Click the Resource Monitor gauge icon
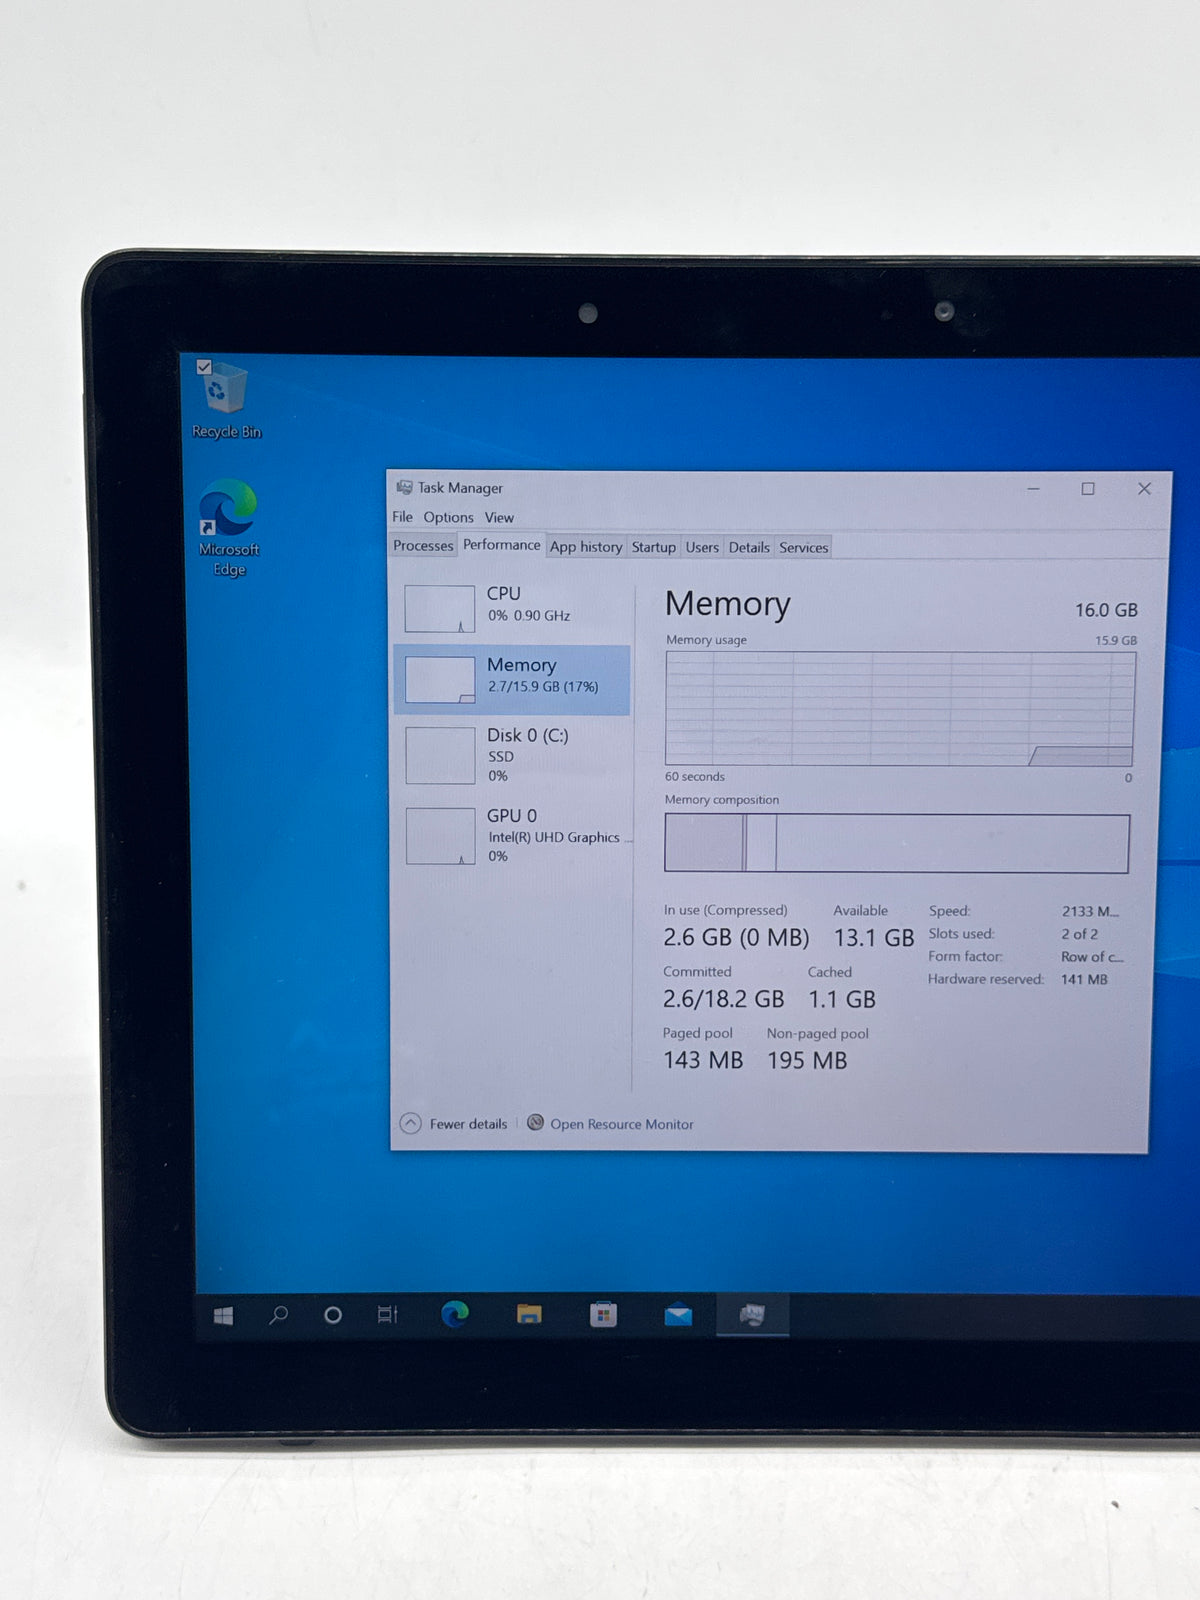 tap(535, 1122)
